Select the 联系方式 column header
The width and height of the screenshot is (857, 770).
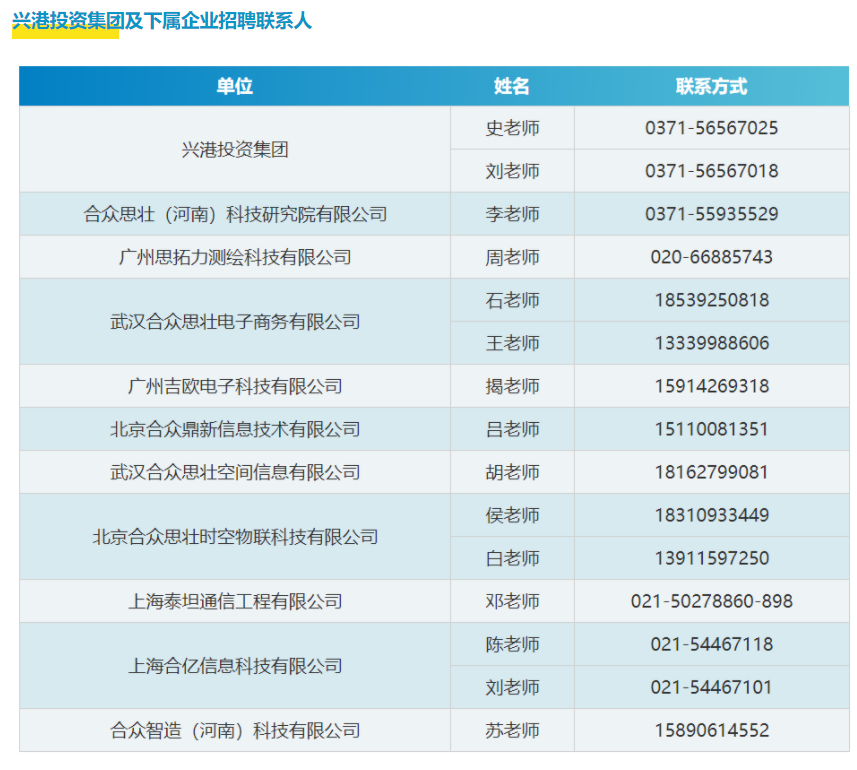tap(712, 86)
